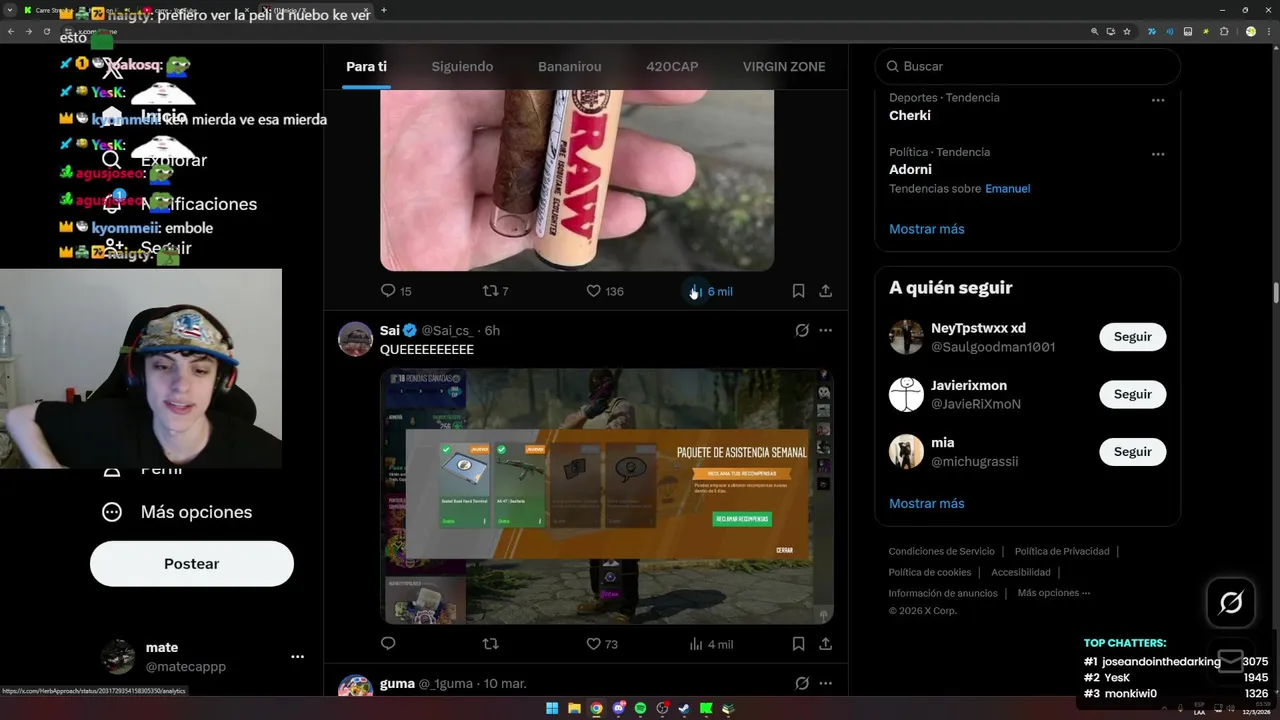The image size is (1280, 720).
Task: Open more options for Adorni trend
Action: [1158, 154]
